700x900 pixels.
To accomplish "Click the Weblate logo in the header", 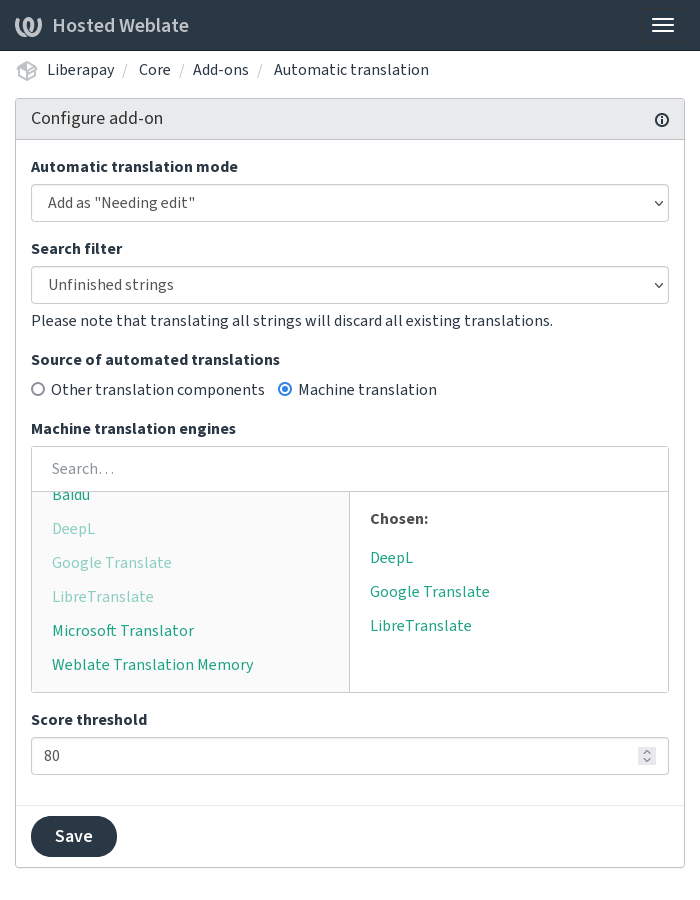I will pos(28,25).
